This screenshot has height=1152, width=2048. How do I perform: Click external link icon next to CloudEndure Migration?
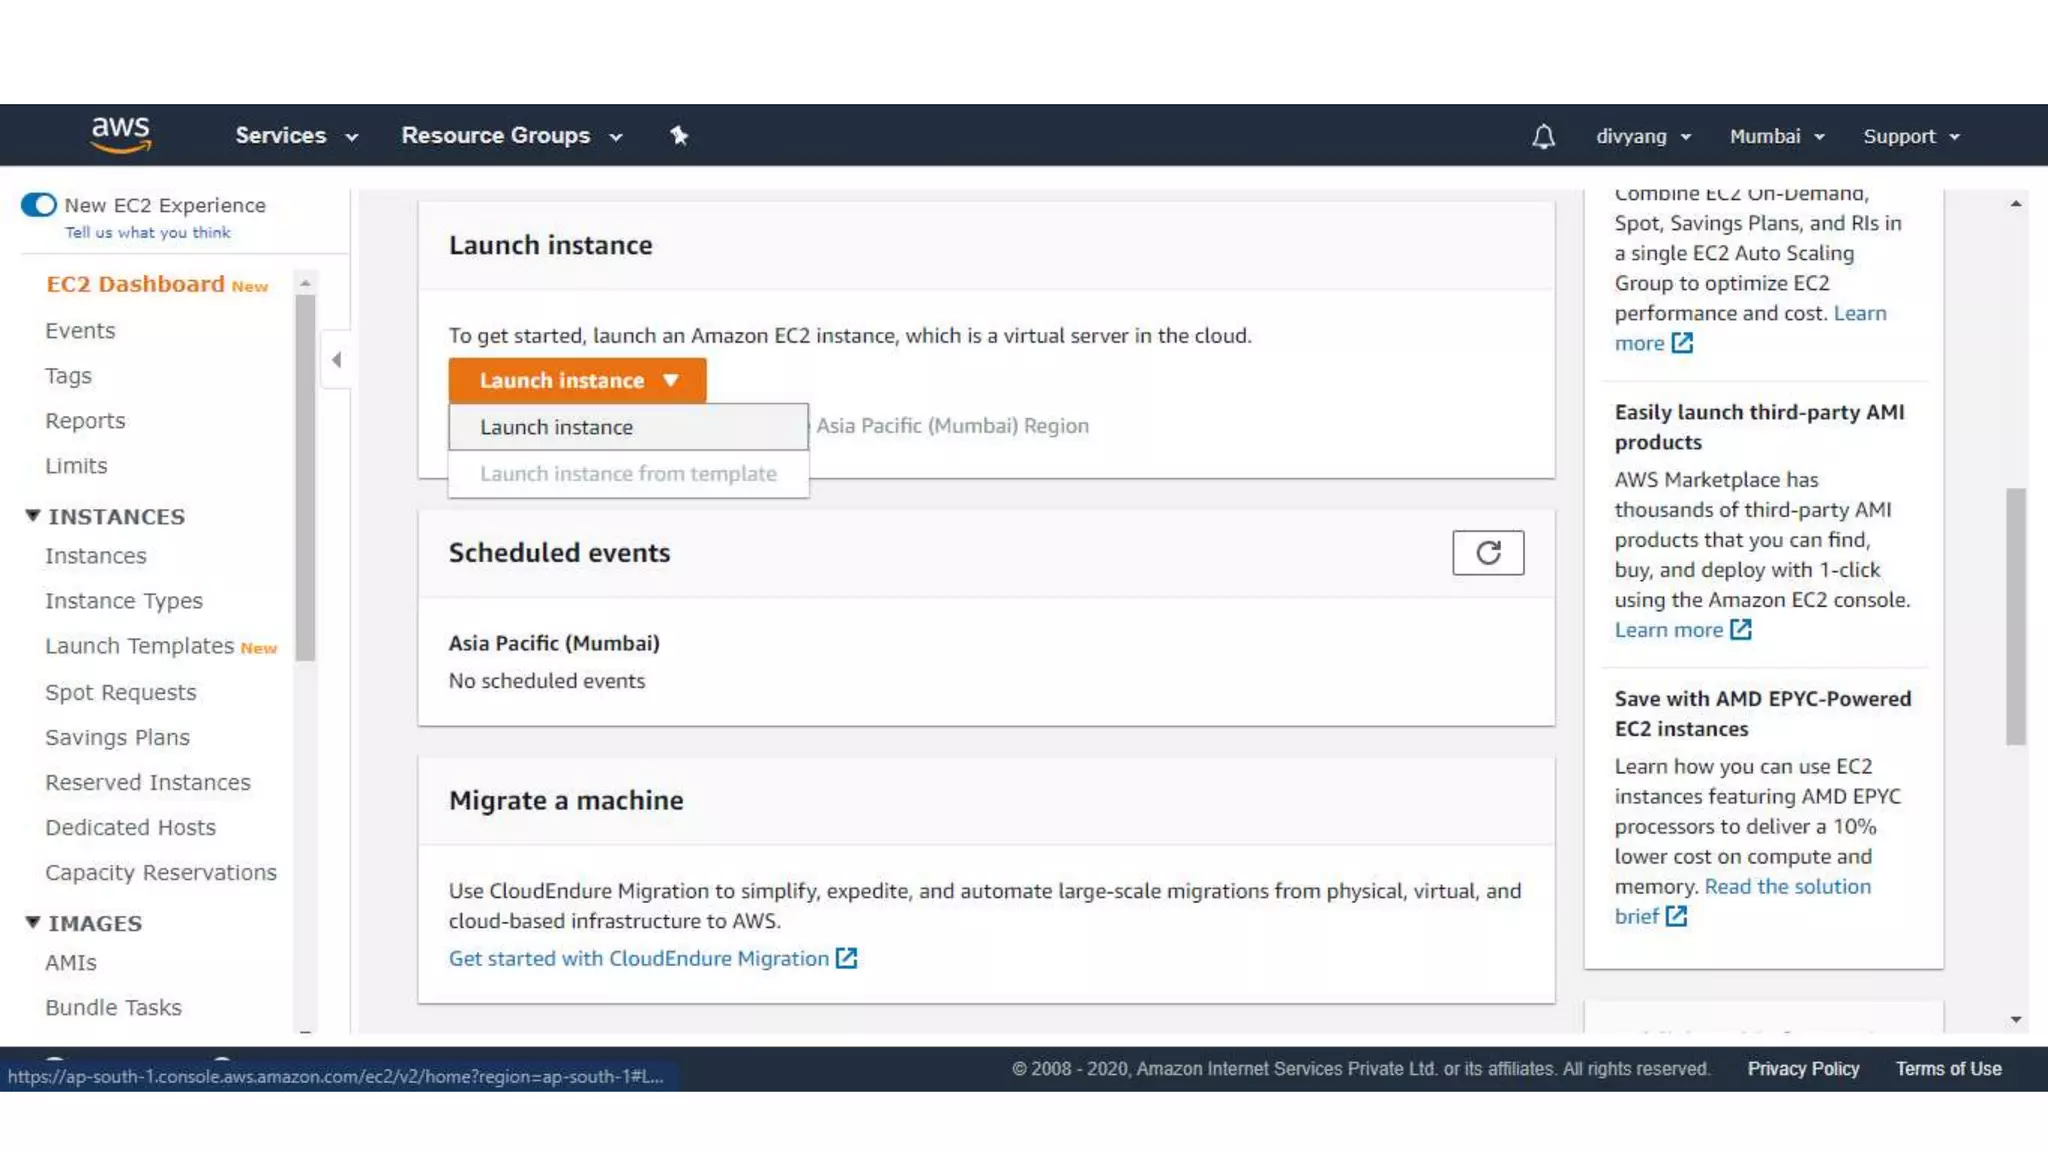847,958
